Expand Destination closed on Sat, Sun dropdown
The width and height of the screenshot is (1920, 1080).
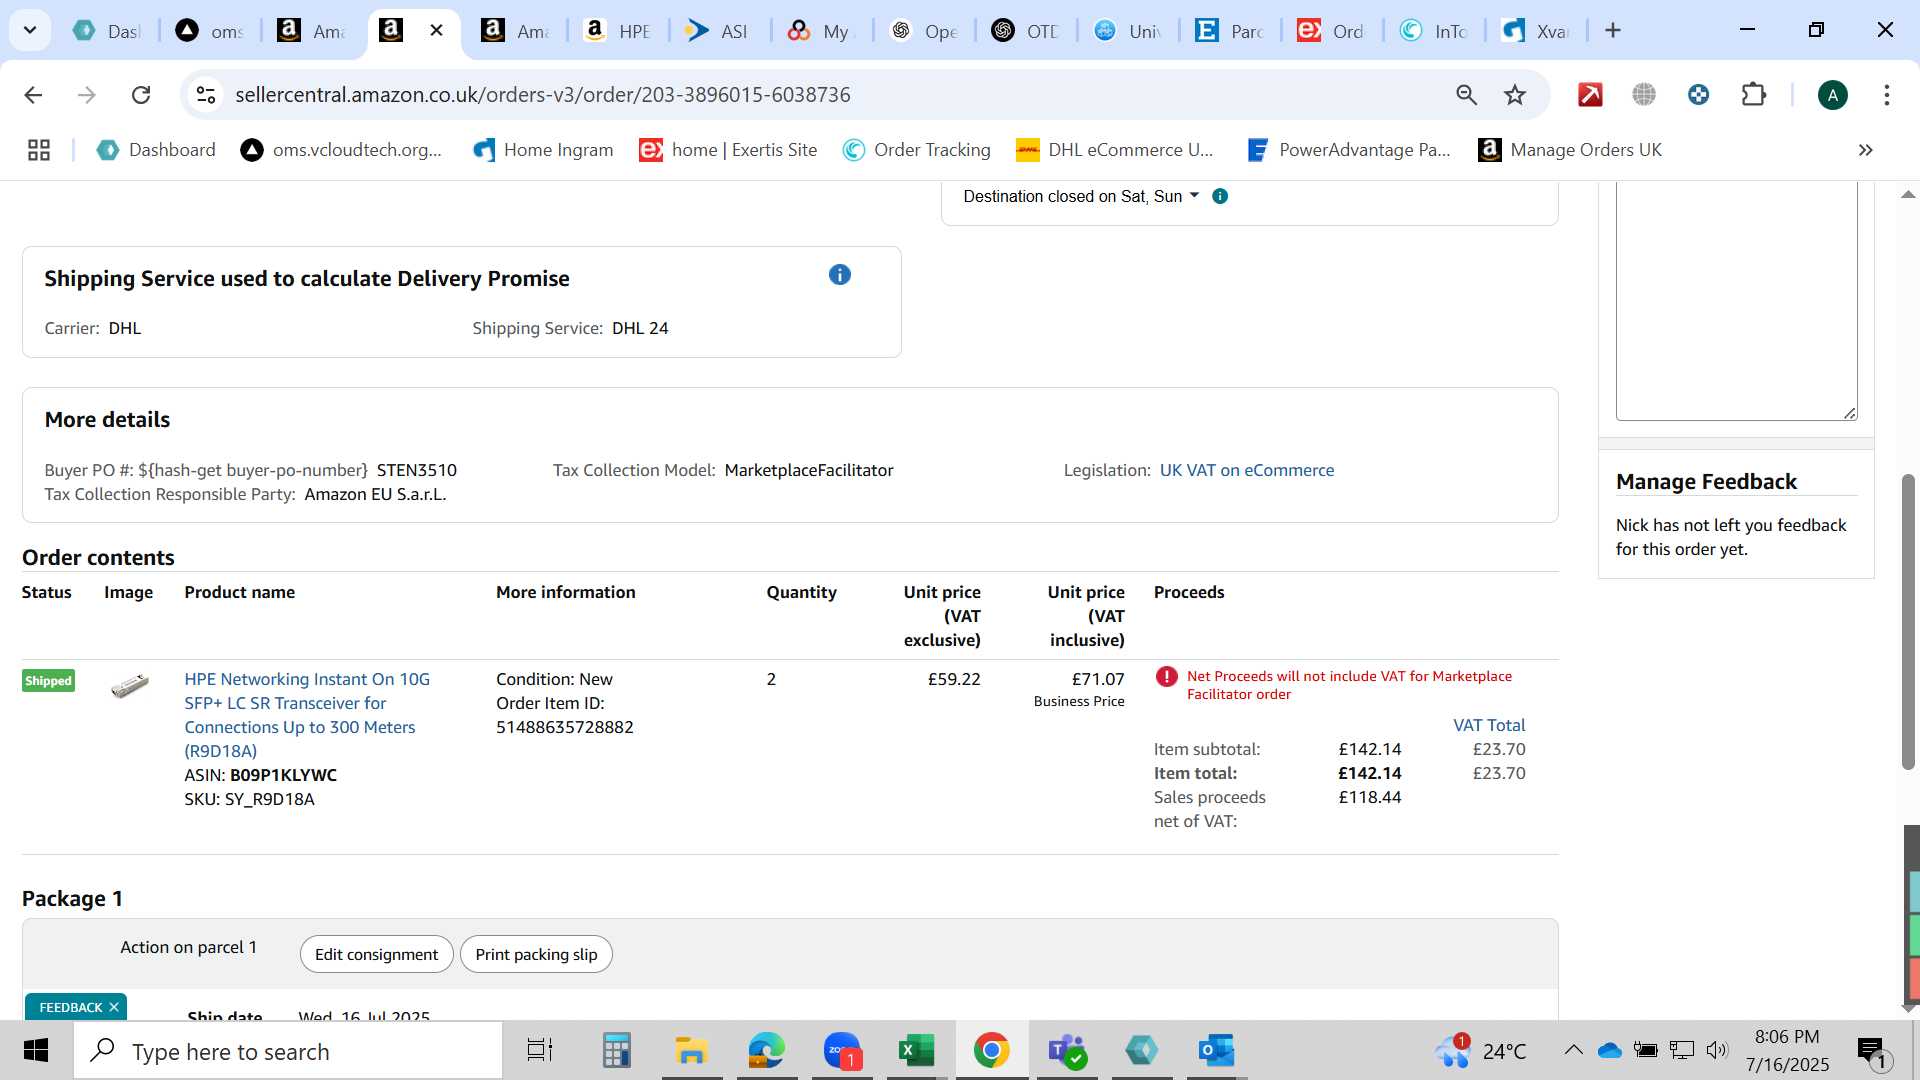pos(1081,196)
